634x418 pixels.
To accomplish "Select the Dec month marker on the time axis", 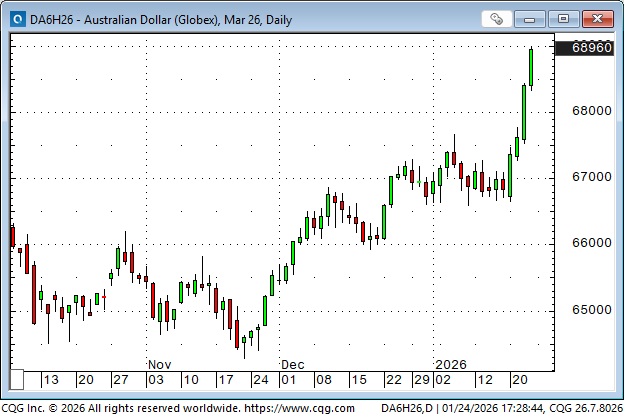I will pyautogui.click(x=292, y=365).
